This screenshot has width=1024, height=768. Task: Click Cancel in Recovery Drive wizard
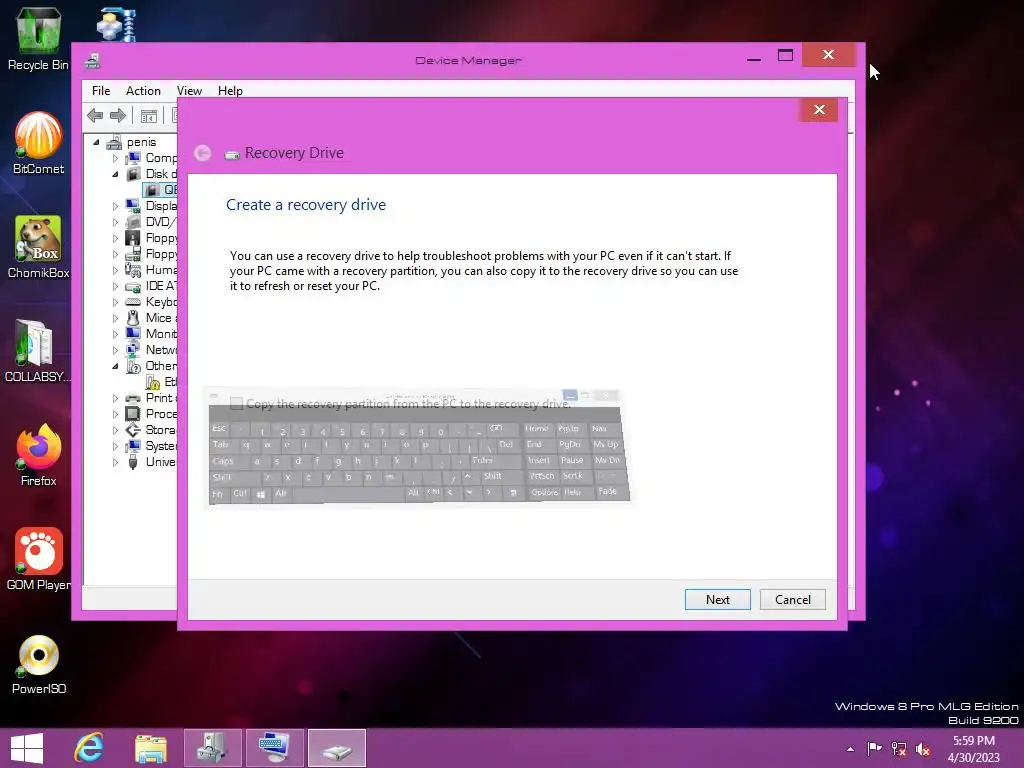point(792,600)
